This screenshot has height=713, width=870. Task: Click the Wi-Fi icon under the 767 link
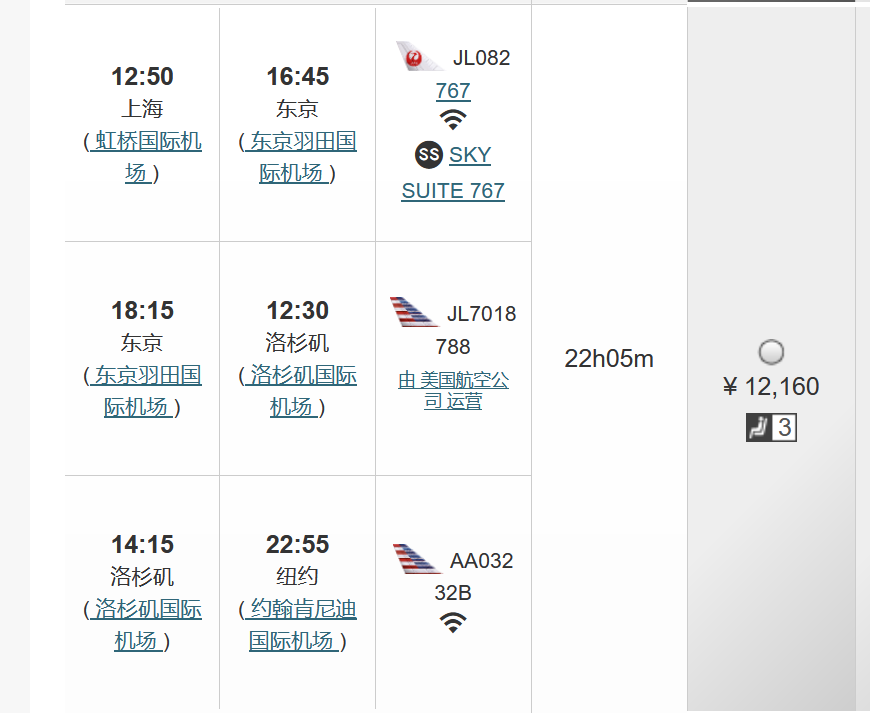pyautogui.click(x=453, y=120)
